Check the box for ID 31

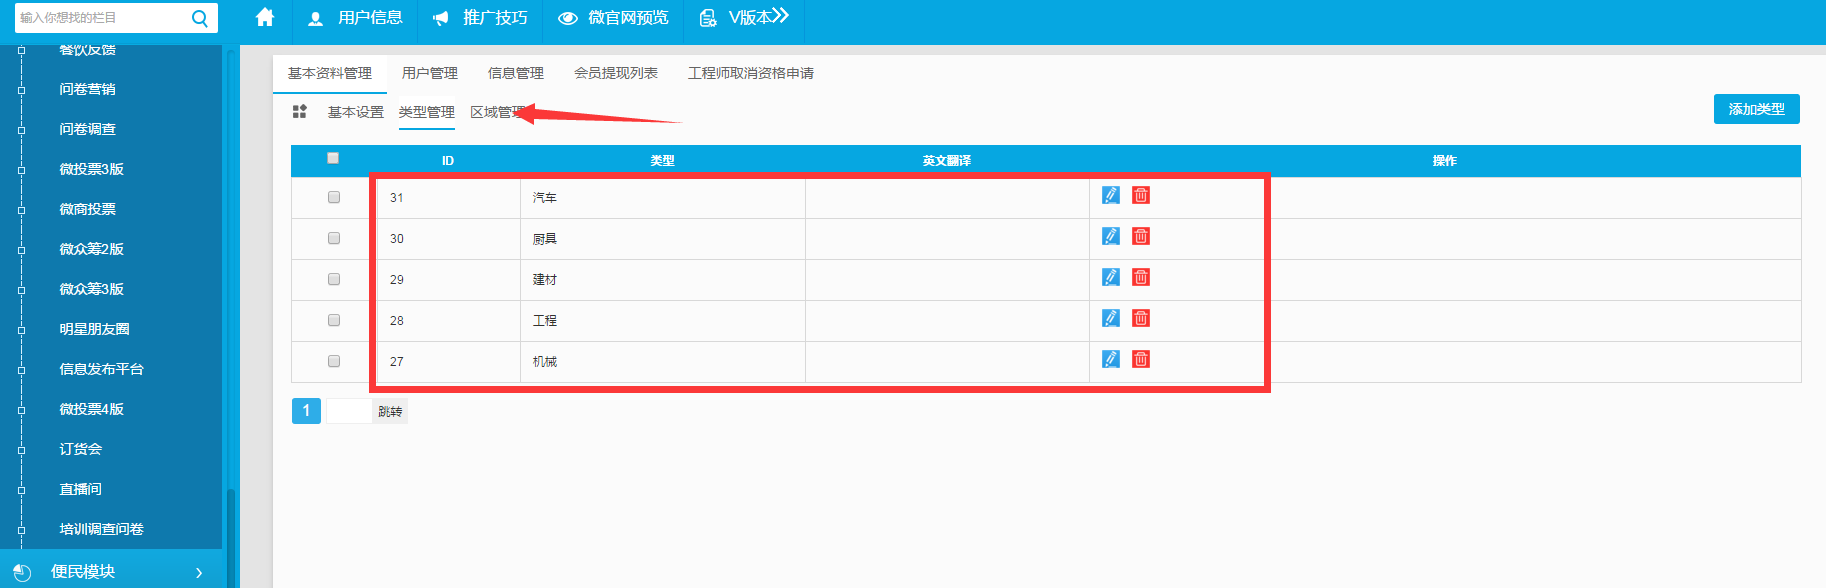point(334,197)
